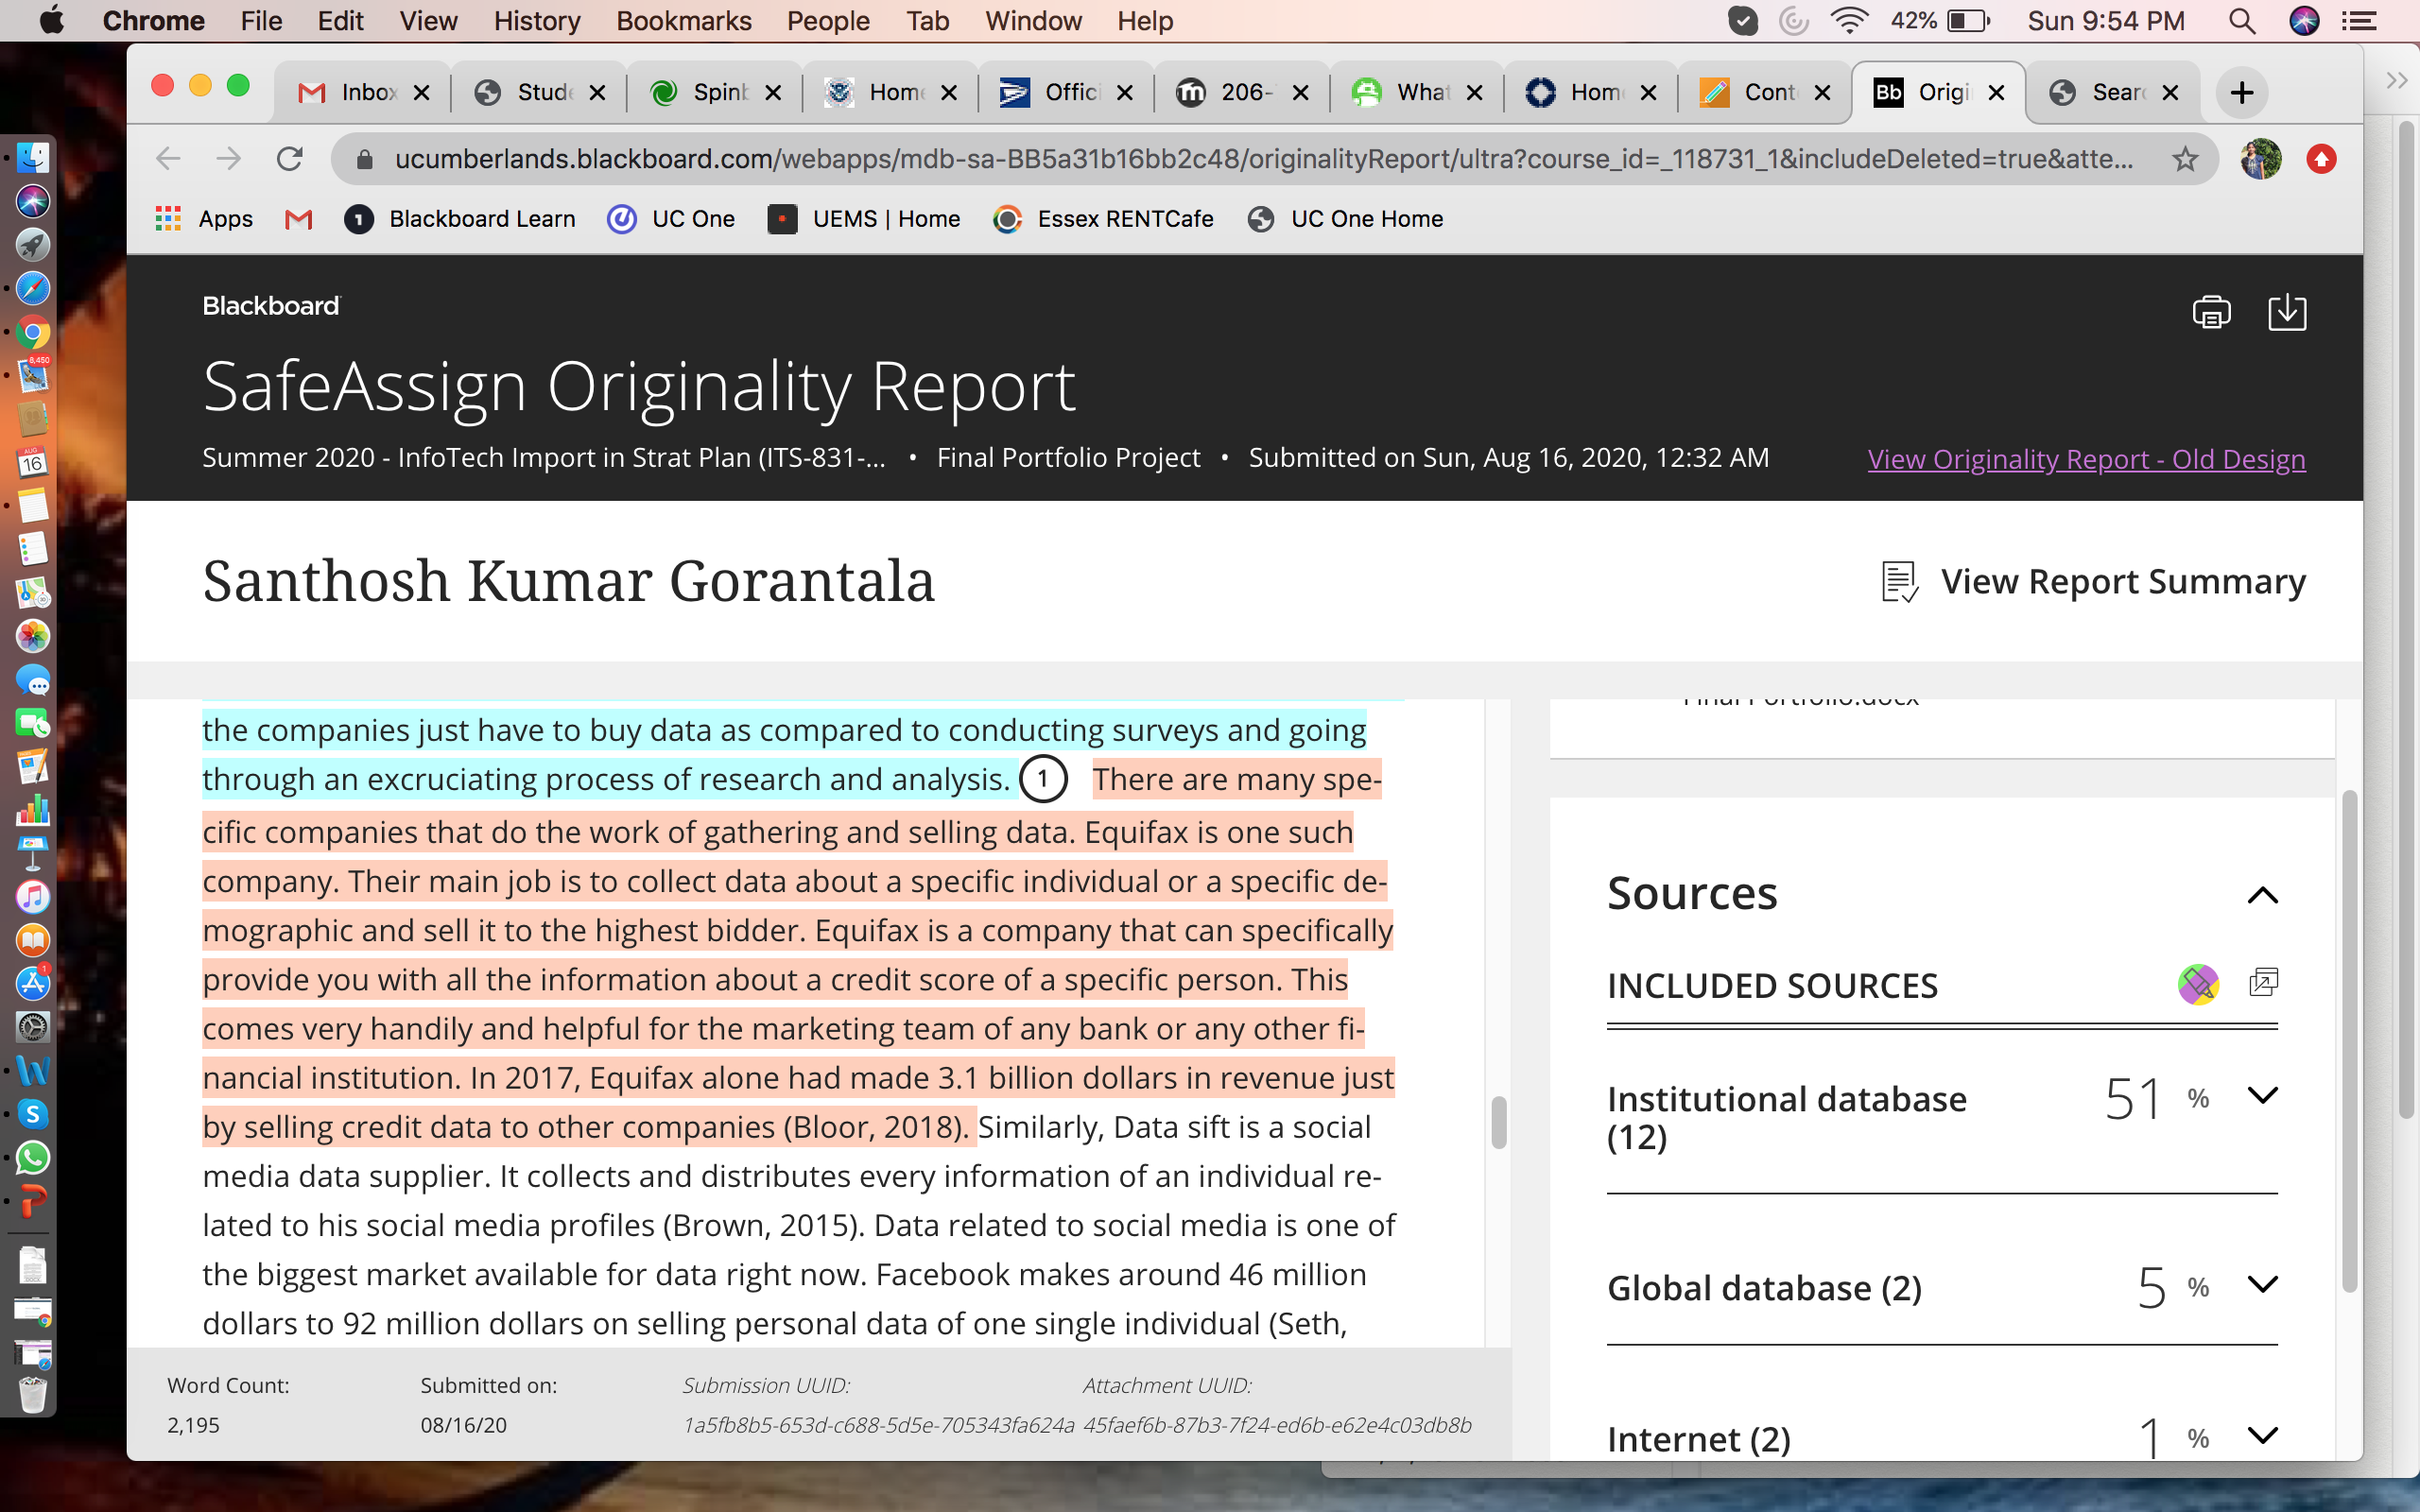
Task: Open the People menu
Action: pos(828,20)
